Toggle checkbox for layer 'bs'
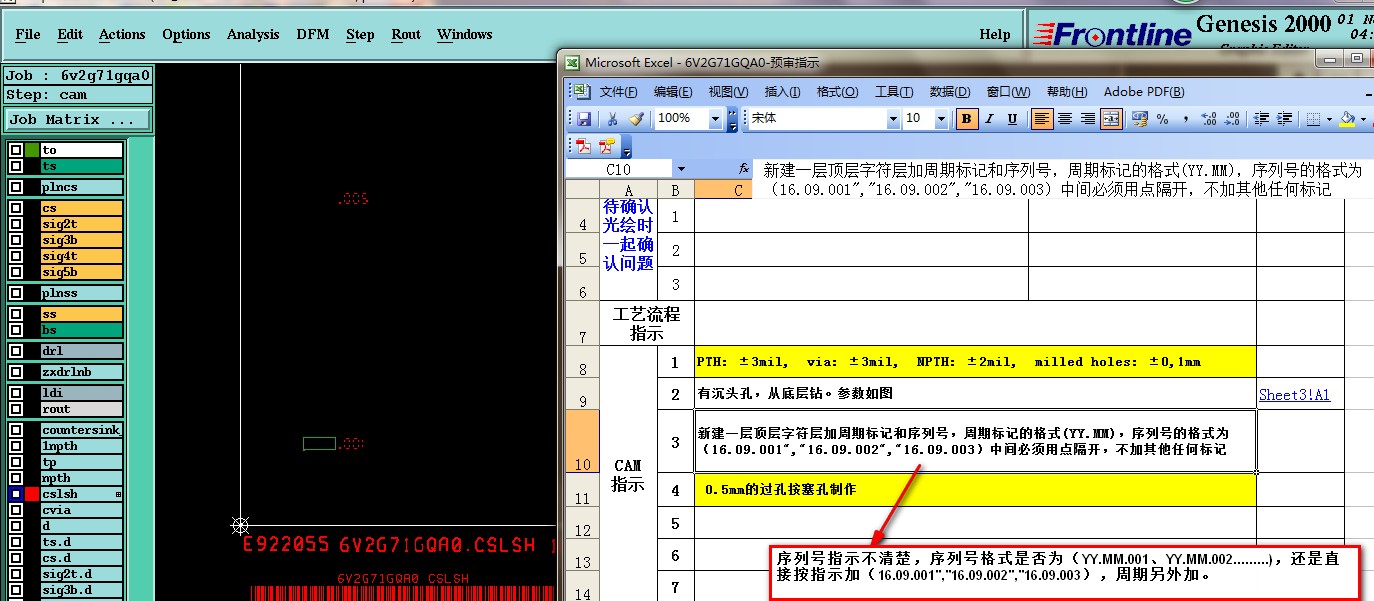1374x601 pixels. click(16, 330)
